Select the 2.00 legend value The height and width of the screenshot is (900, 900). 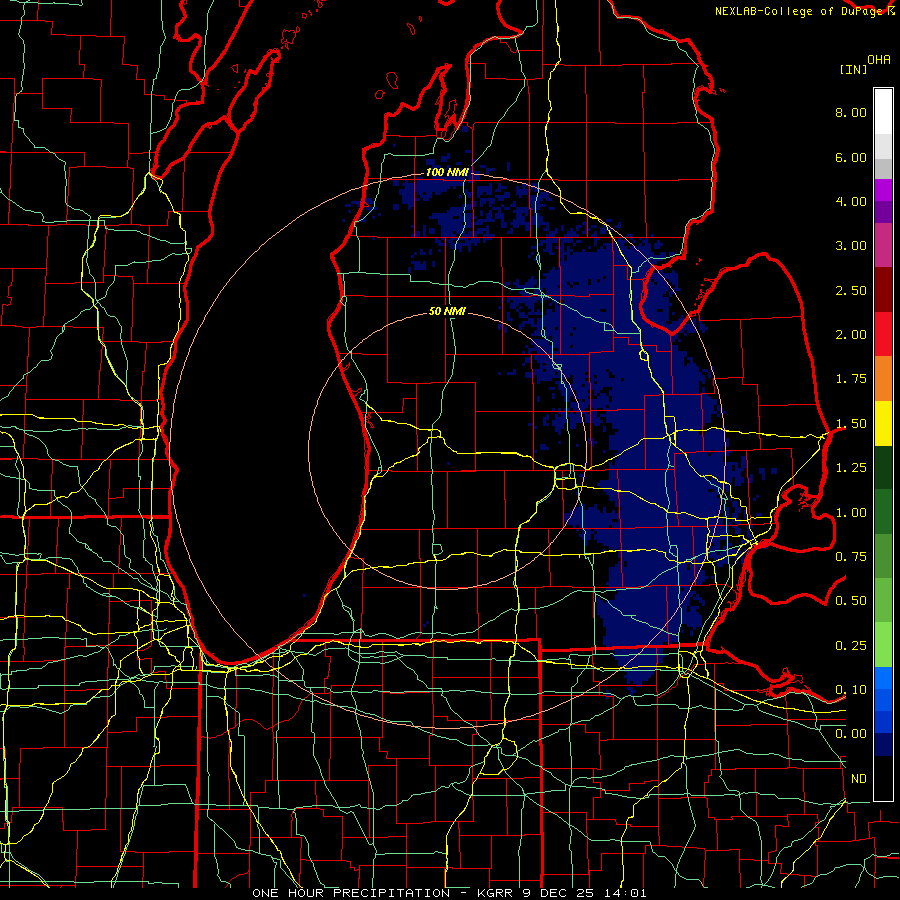pos(851,335)
